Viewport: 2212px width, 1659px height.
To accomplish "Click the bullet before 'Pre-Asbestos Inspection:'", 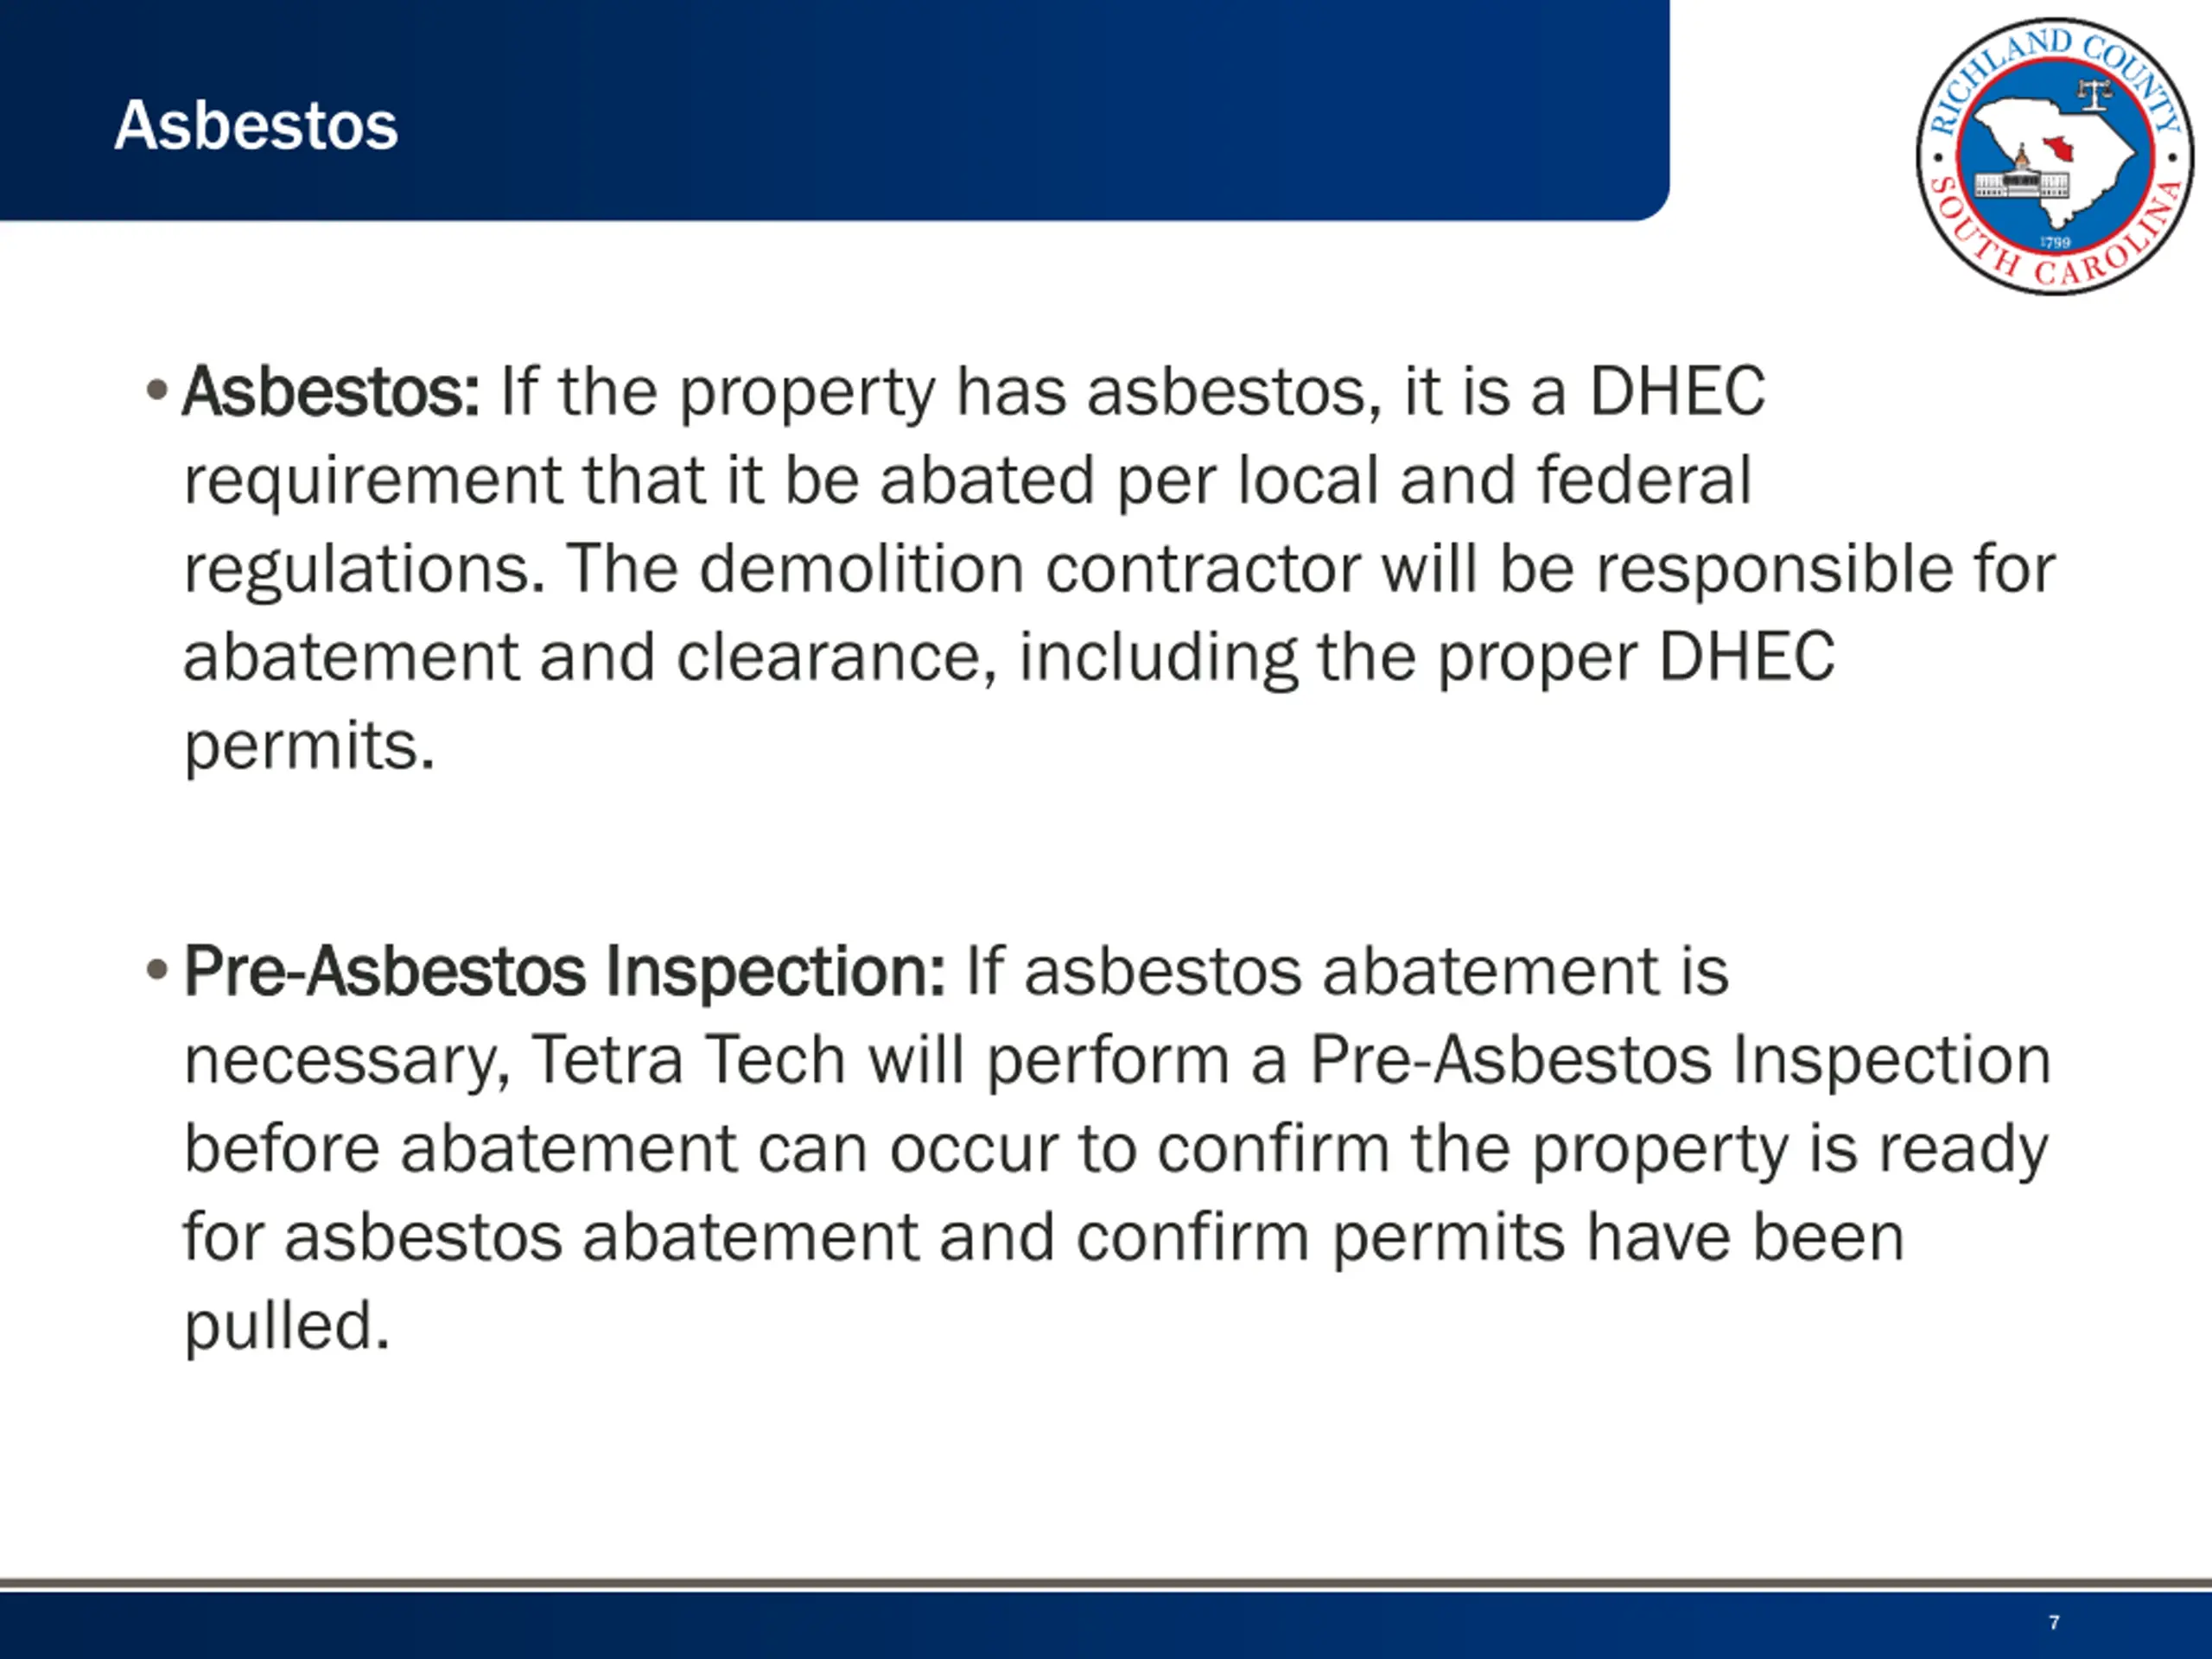I will 156,970.
